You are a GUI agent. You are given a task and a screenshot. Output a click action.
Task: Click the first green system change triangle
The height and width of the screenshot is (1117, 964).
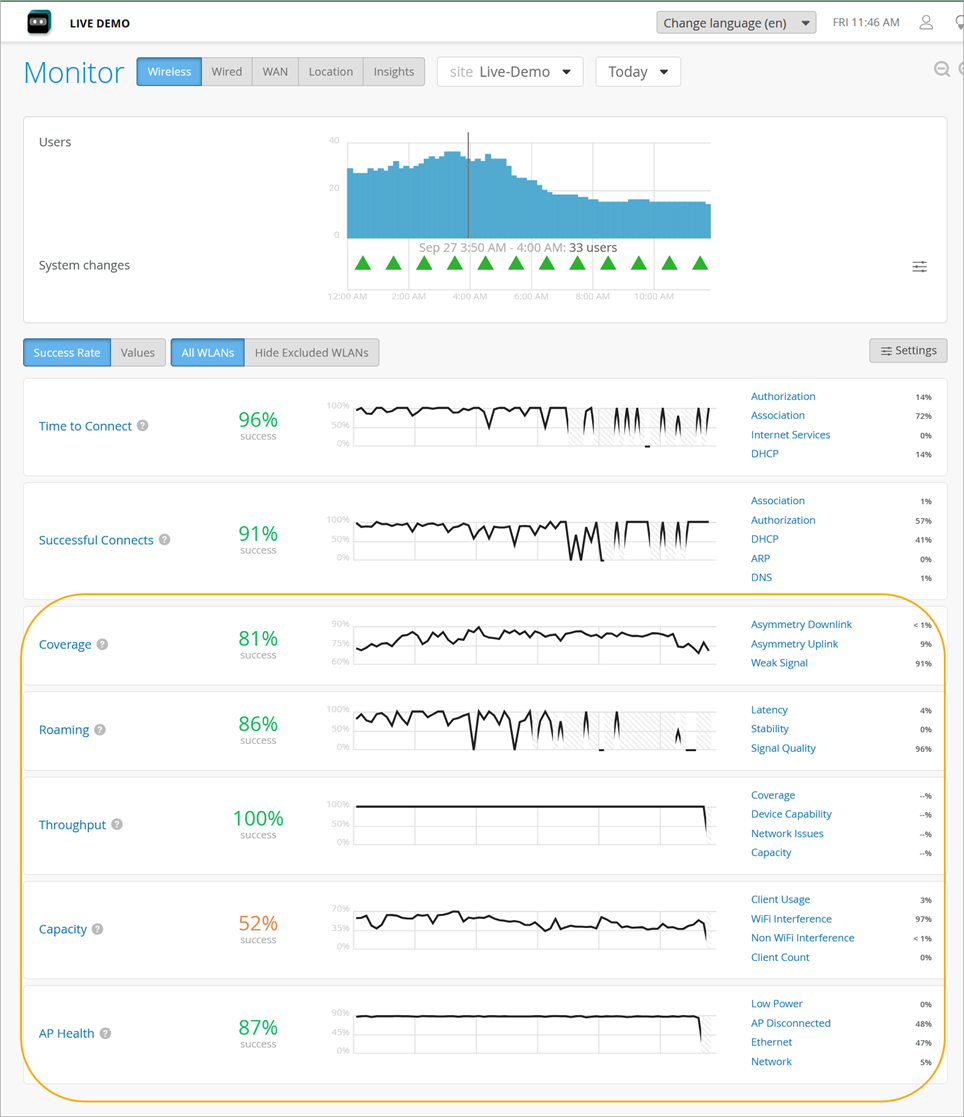click(x=363, y=263)
